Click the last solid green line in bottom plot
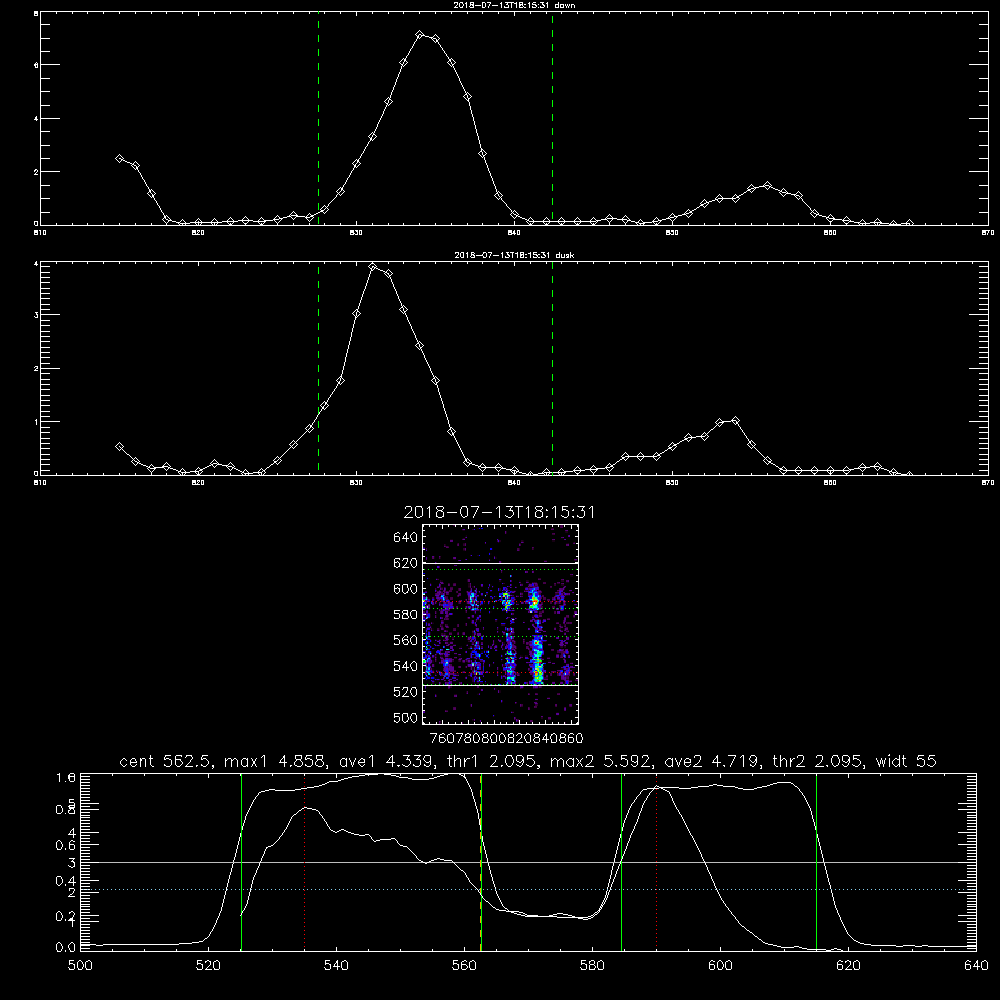 816,862
